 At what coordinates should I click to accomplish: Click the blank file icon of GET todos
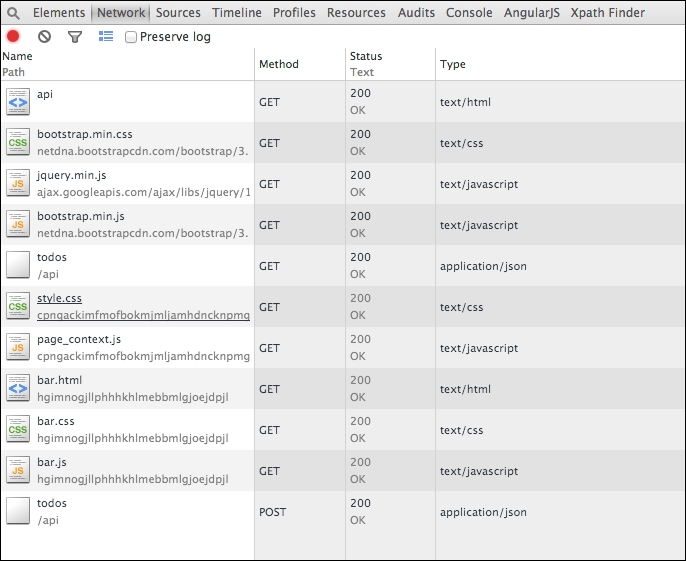18,266
